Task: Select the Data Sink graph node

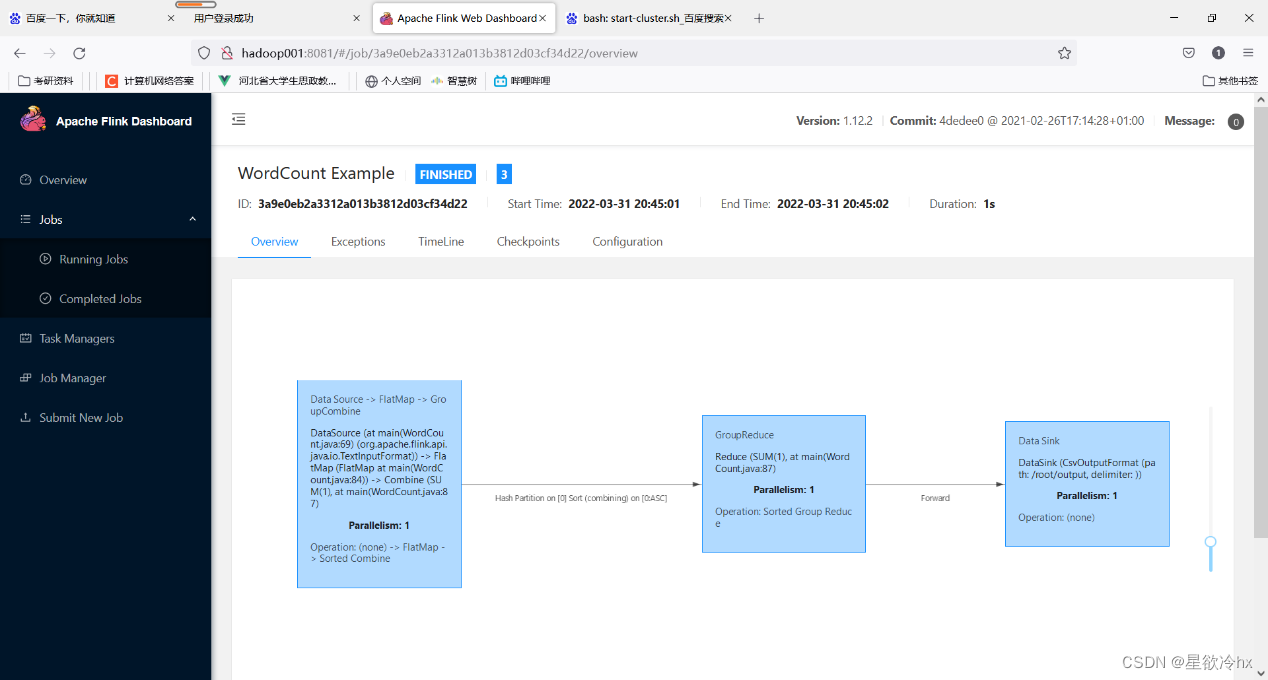Action: tap(1087, 484)
